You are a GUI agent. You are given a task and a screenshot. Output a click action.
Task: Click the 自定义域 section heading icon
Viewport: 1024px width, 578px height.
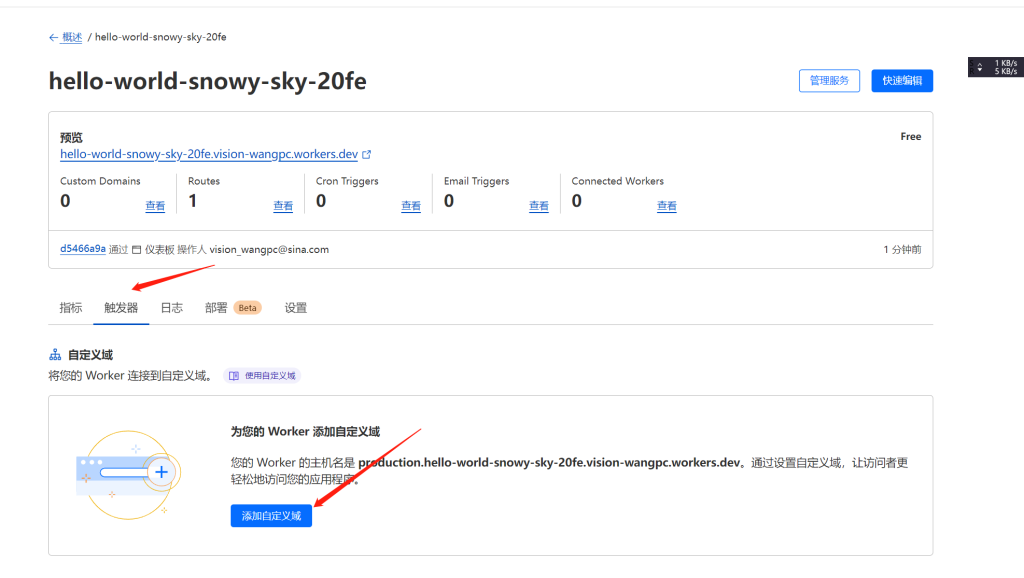55,355
